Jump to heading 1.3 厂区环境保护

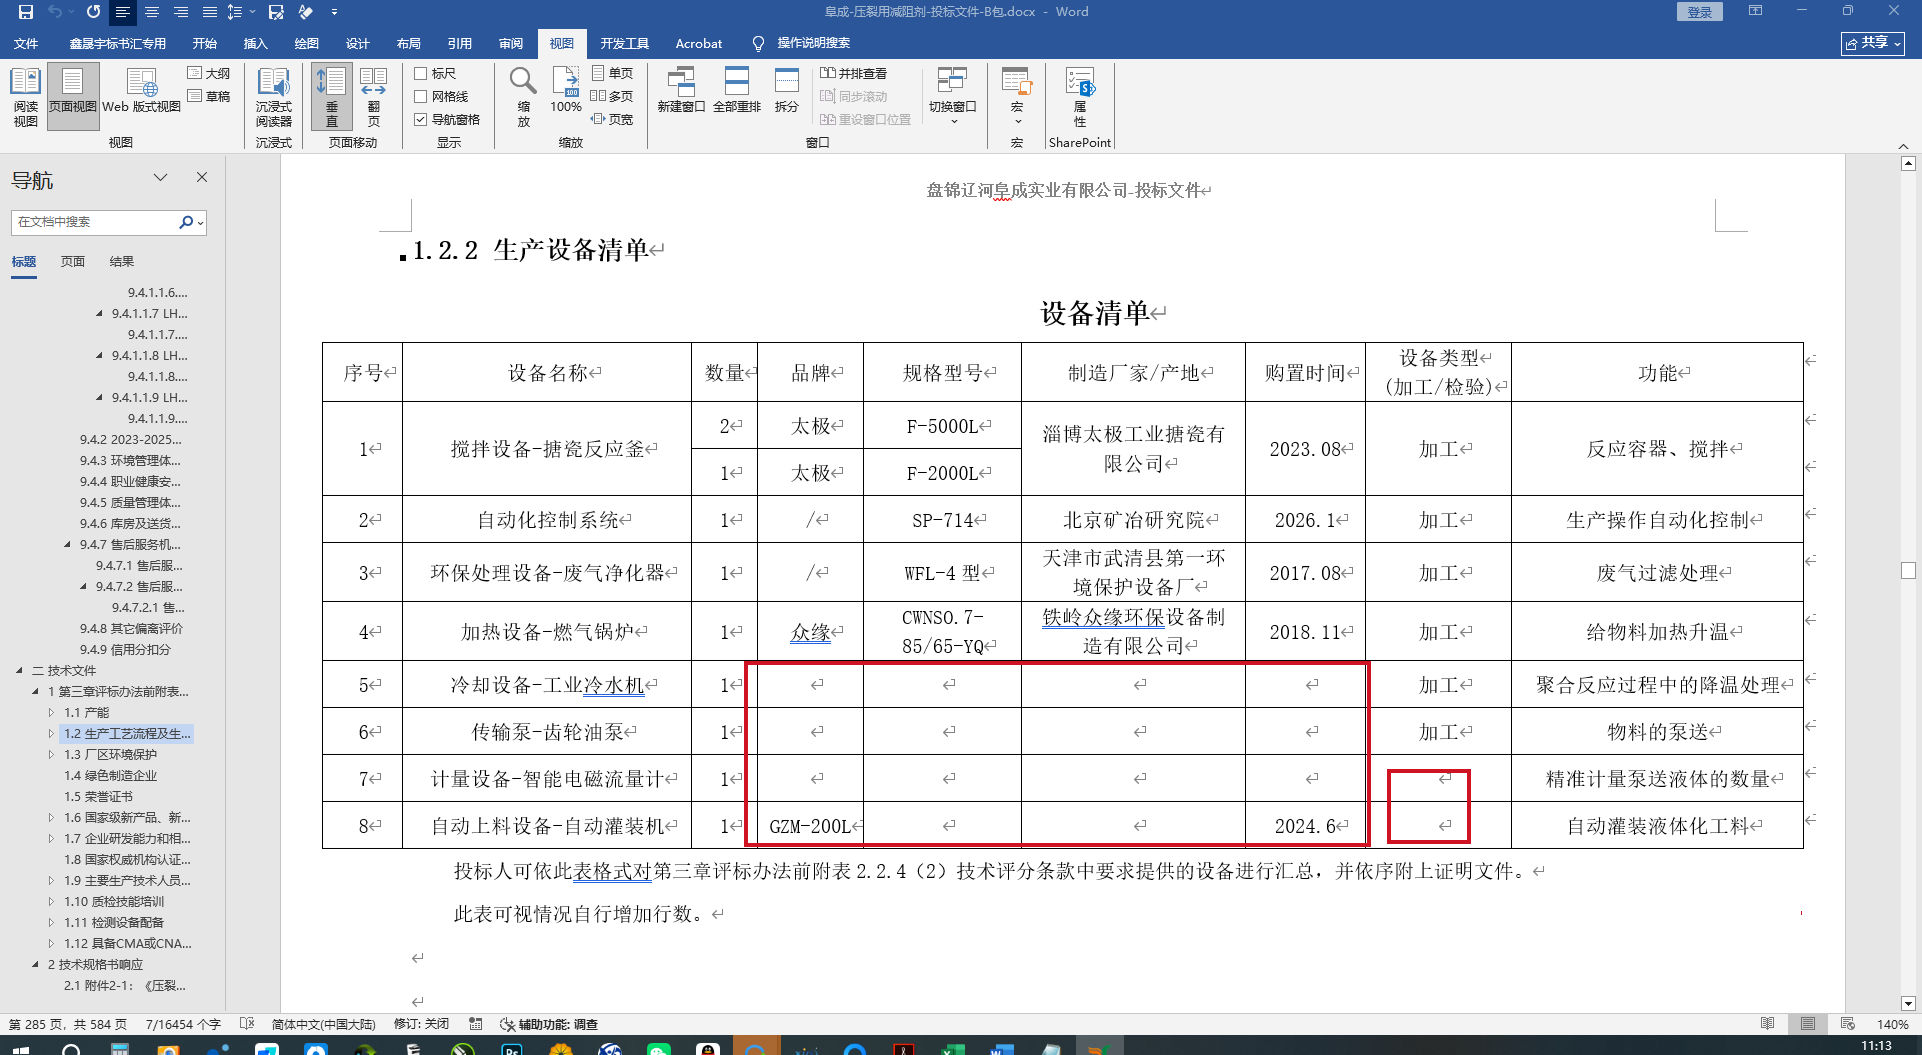coord(111,755)
